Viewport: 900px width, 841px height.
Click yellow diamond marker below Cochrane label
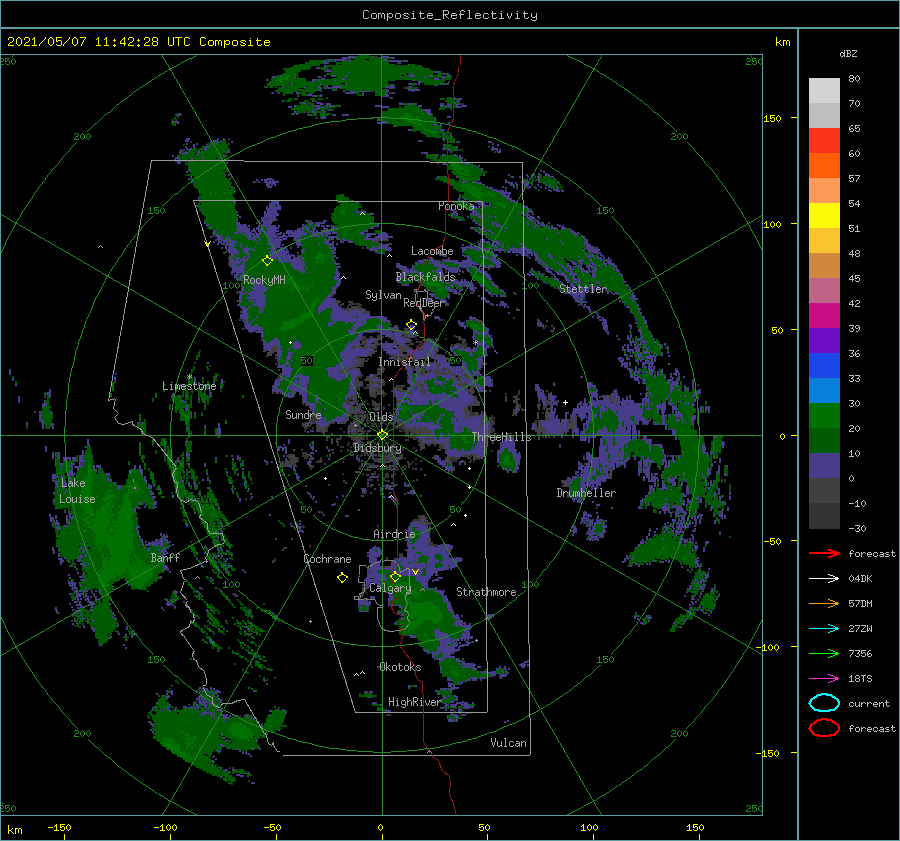[342, 578]
